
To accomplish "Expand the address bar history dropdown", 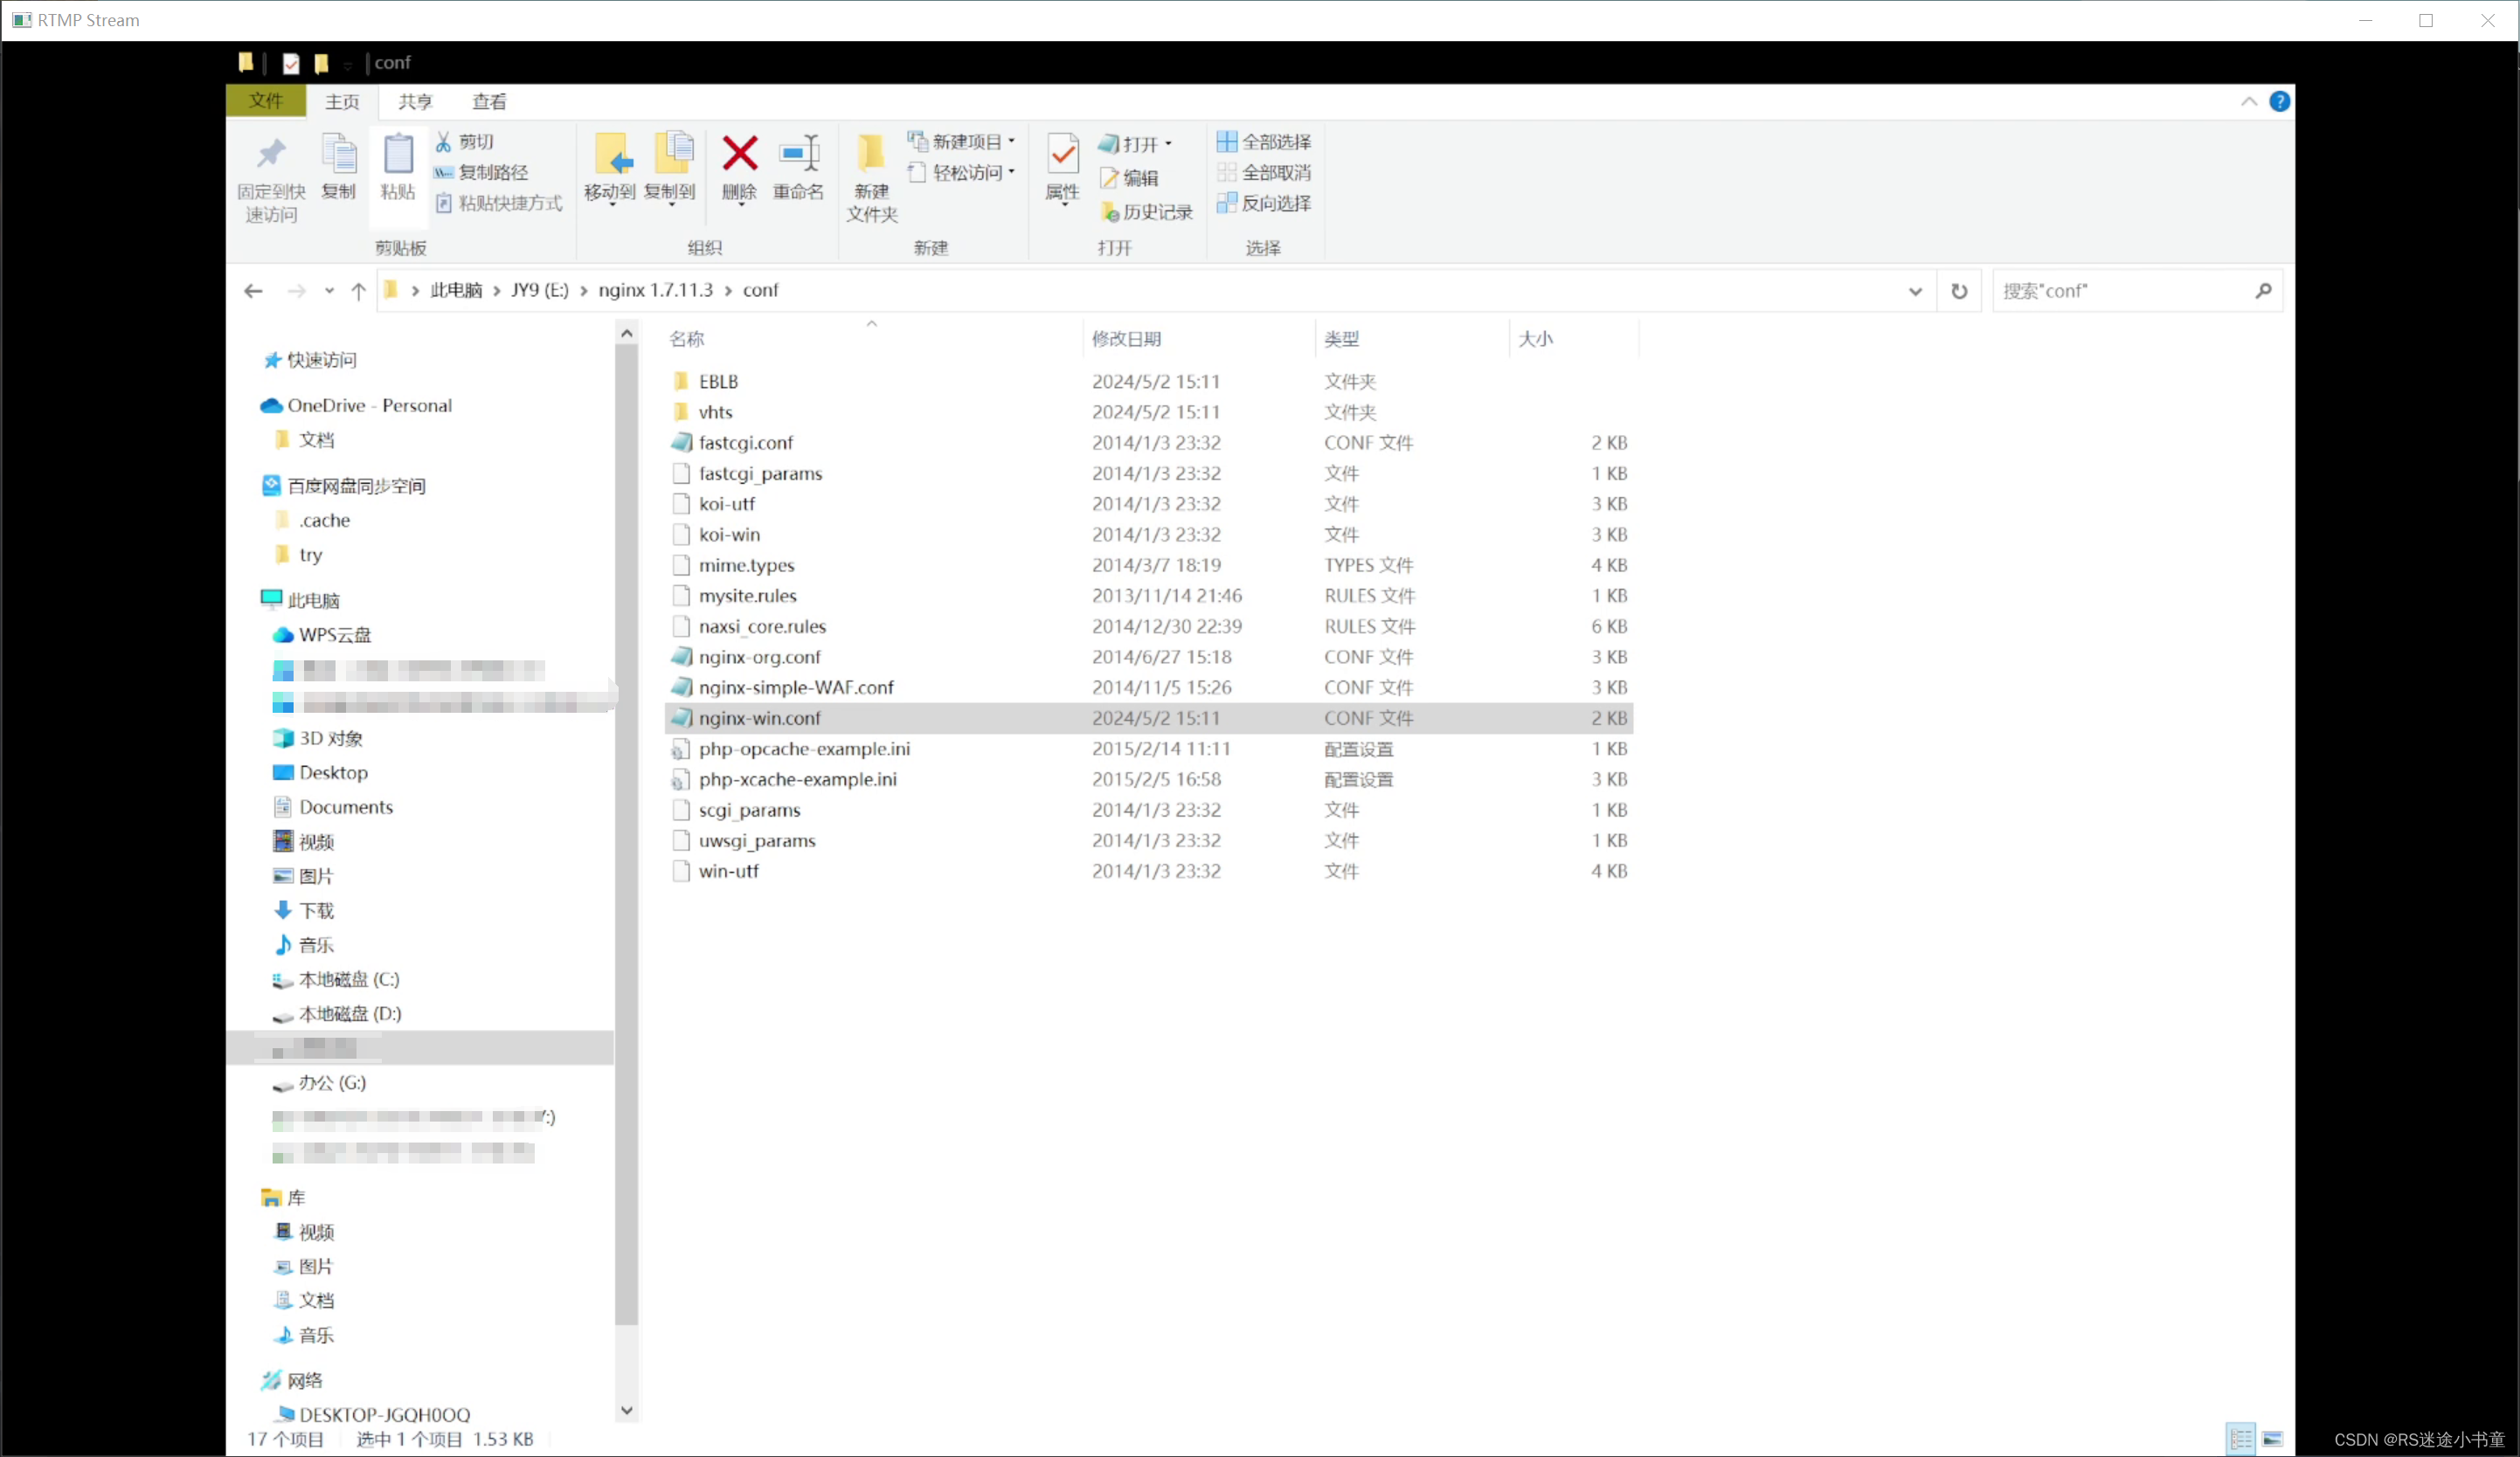I will point(1915,291).
